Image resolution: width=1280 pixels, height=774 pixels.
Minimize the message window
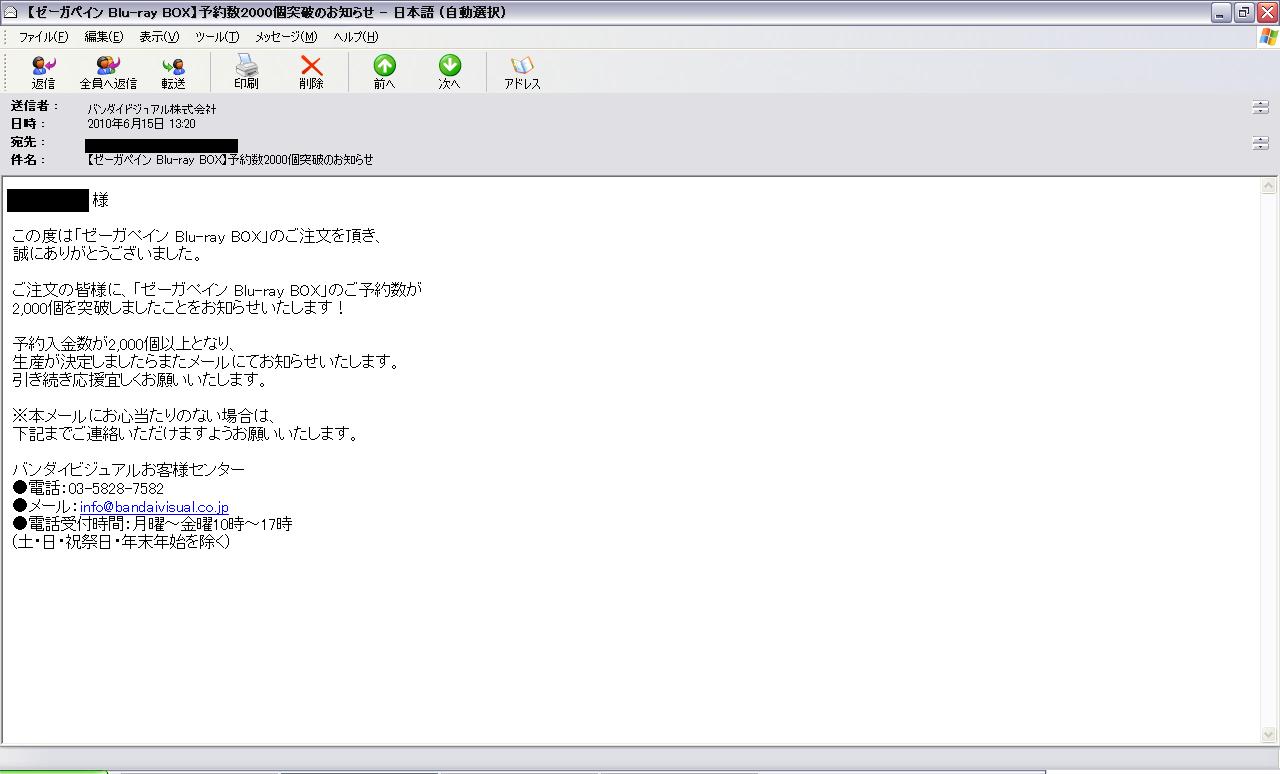coord(1222,12)
